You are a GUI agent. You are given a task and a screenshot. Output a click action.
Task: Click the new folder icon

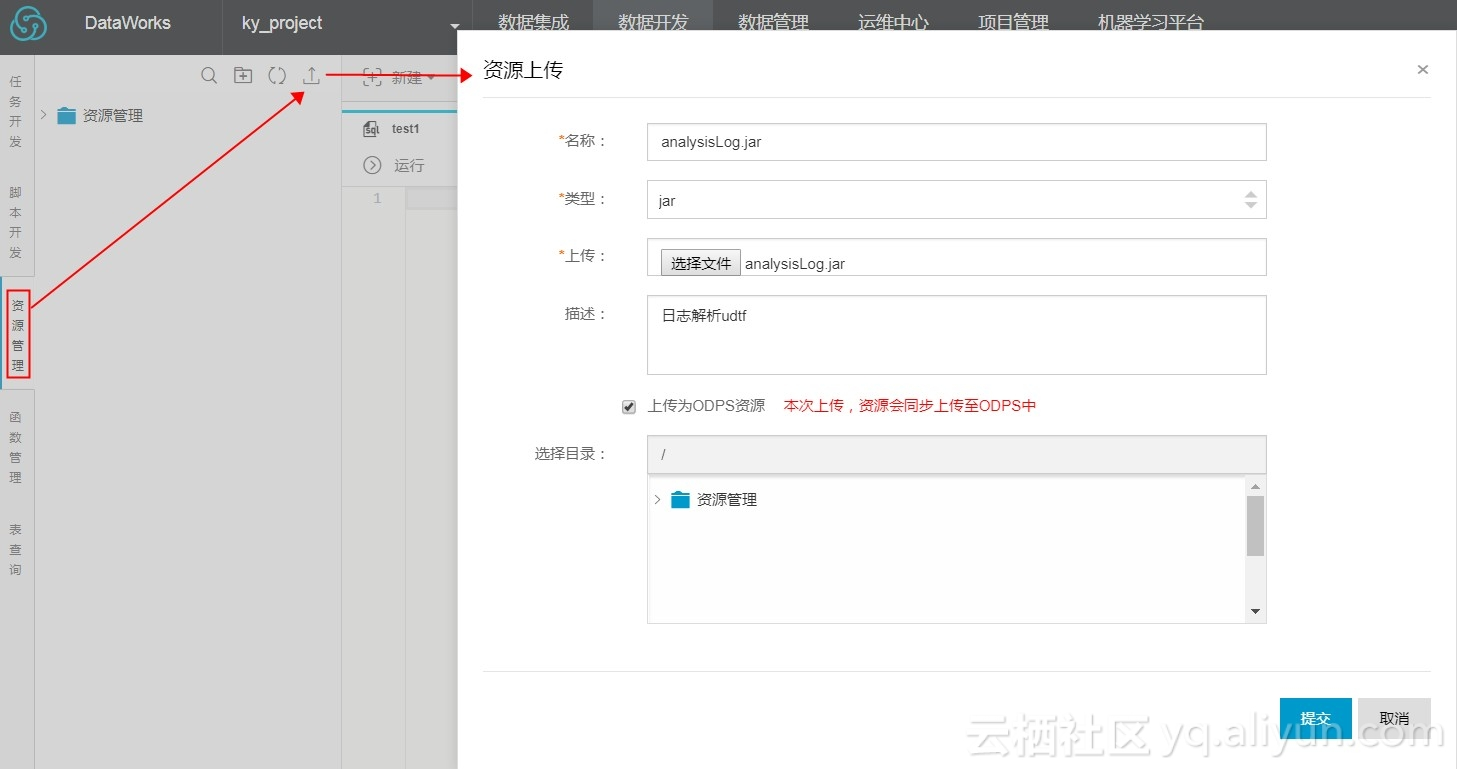tap(243, 76)
